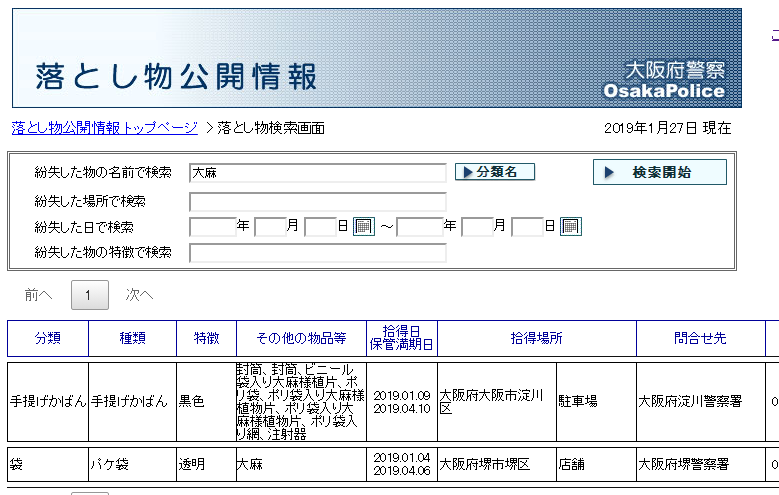Select the 大阪府堺市堺区 location cell
This screenshot has height=495, width=779.
(497, 464)
